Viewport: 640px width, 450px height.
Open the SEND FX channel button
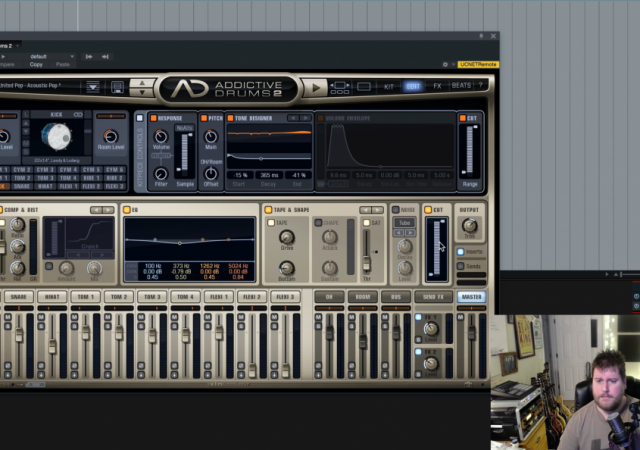click(433, 297)
